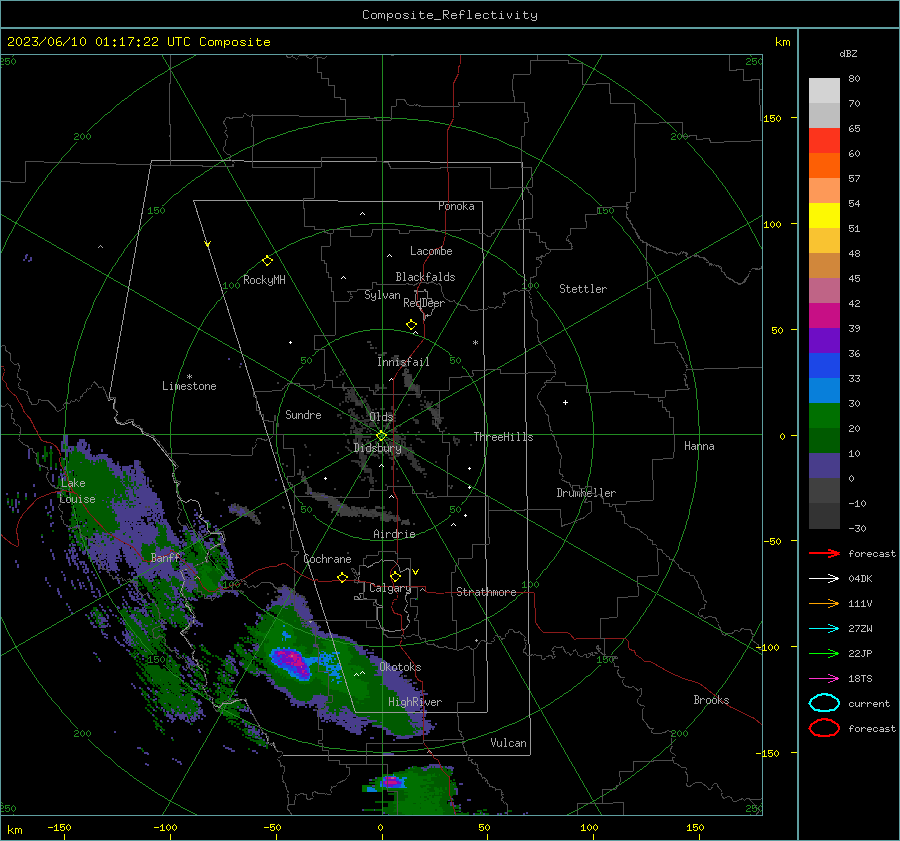Viewport: 900px width, 841px height.
Task: Click the Innisfail city label
Action: 403,362
